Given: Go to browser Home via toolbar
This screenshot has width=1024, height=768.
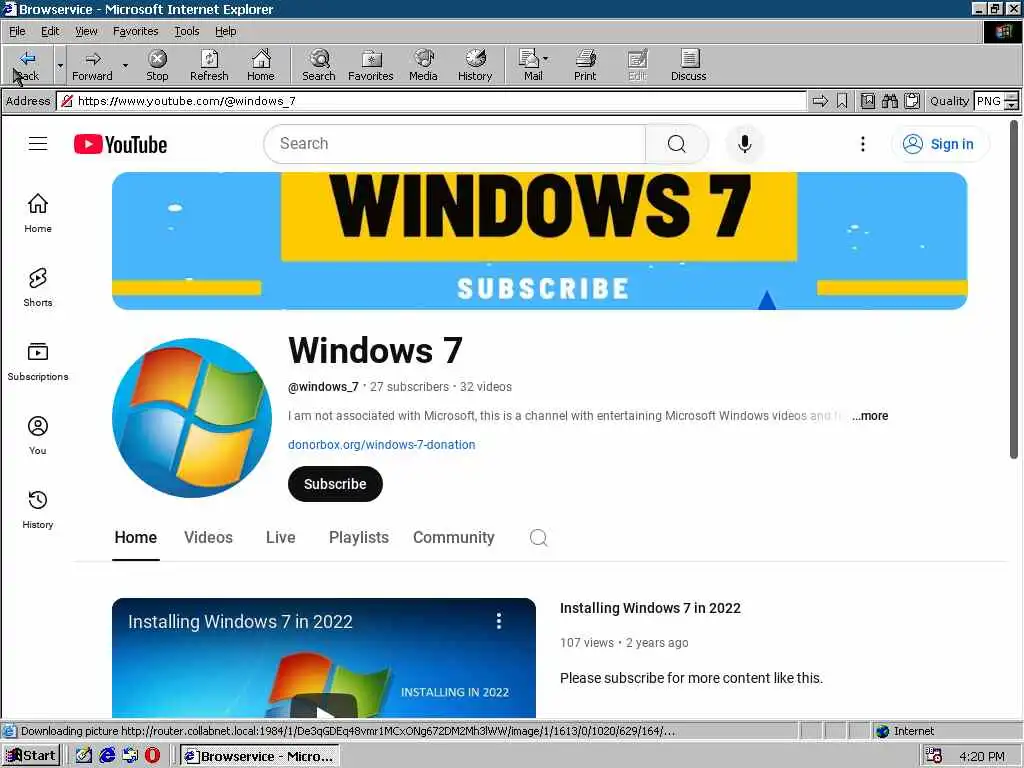Looking at the screenshot, I should 261,65.
